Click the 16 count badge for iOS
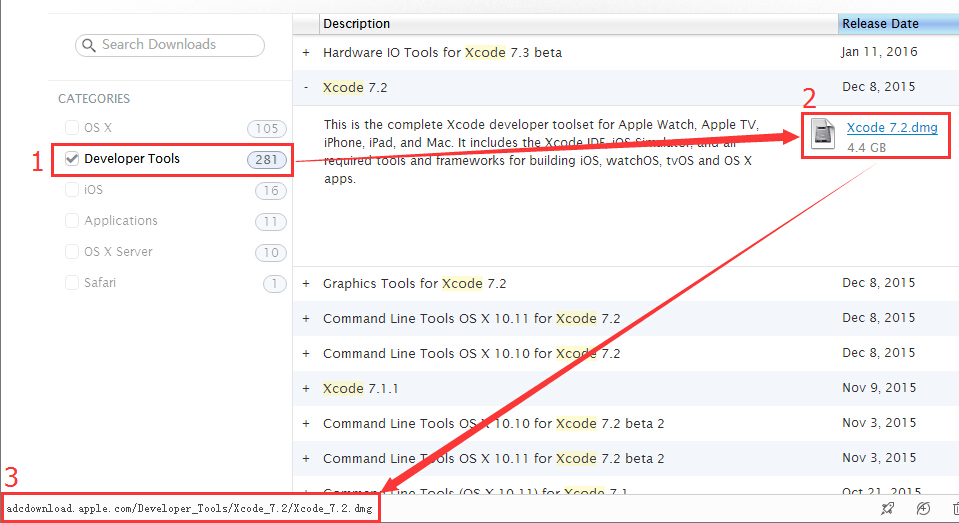The height and width of the screenshot is (523, 959). click(x=271, y=191)
